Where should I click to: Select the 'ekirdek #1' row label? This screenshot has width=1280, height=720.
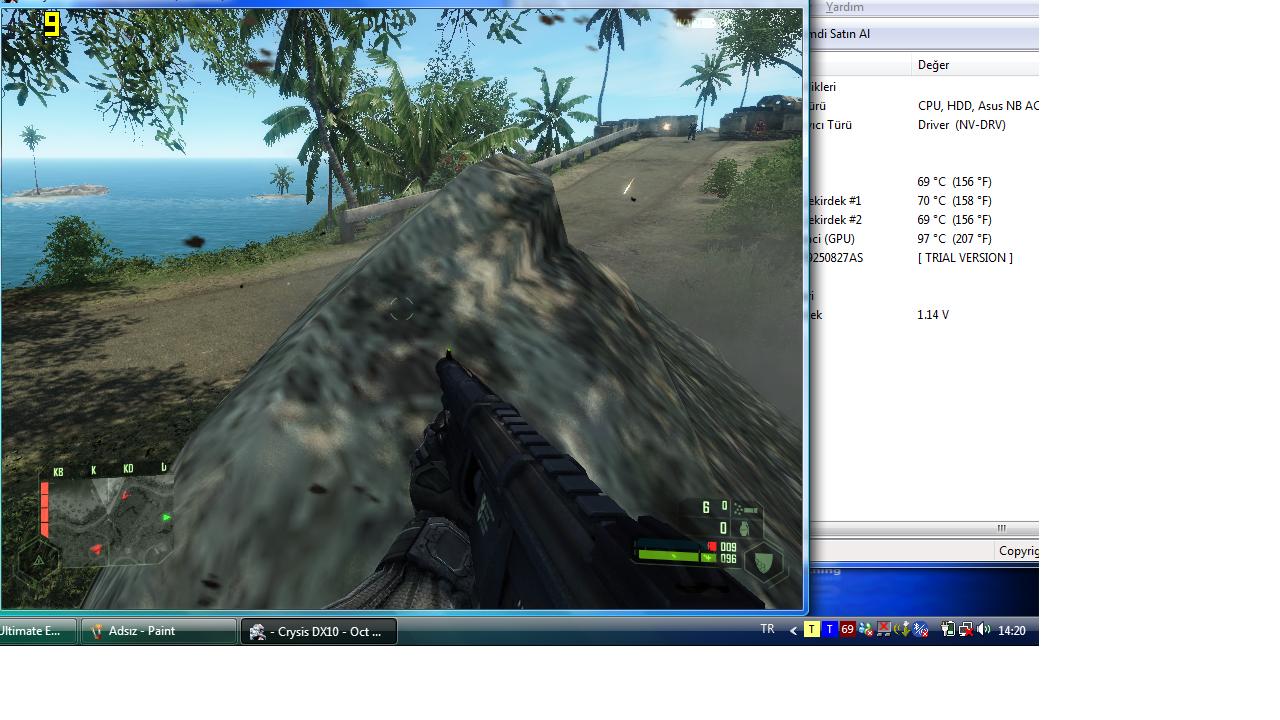(x=835, y=201)
